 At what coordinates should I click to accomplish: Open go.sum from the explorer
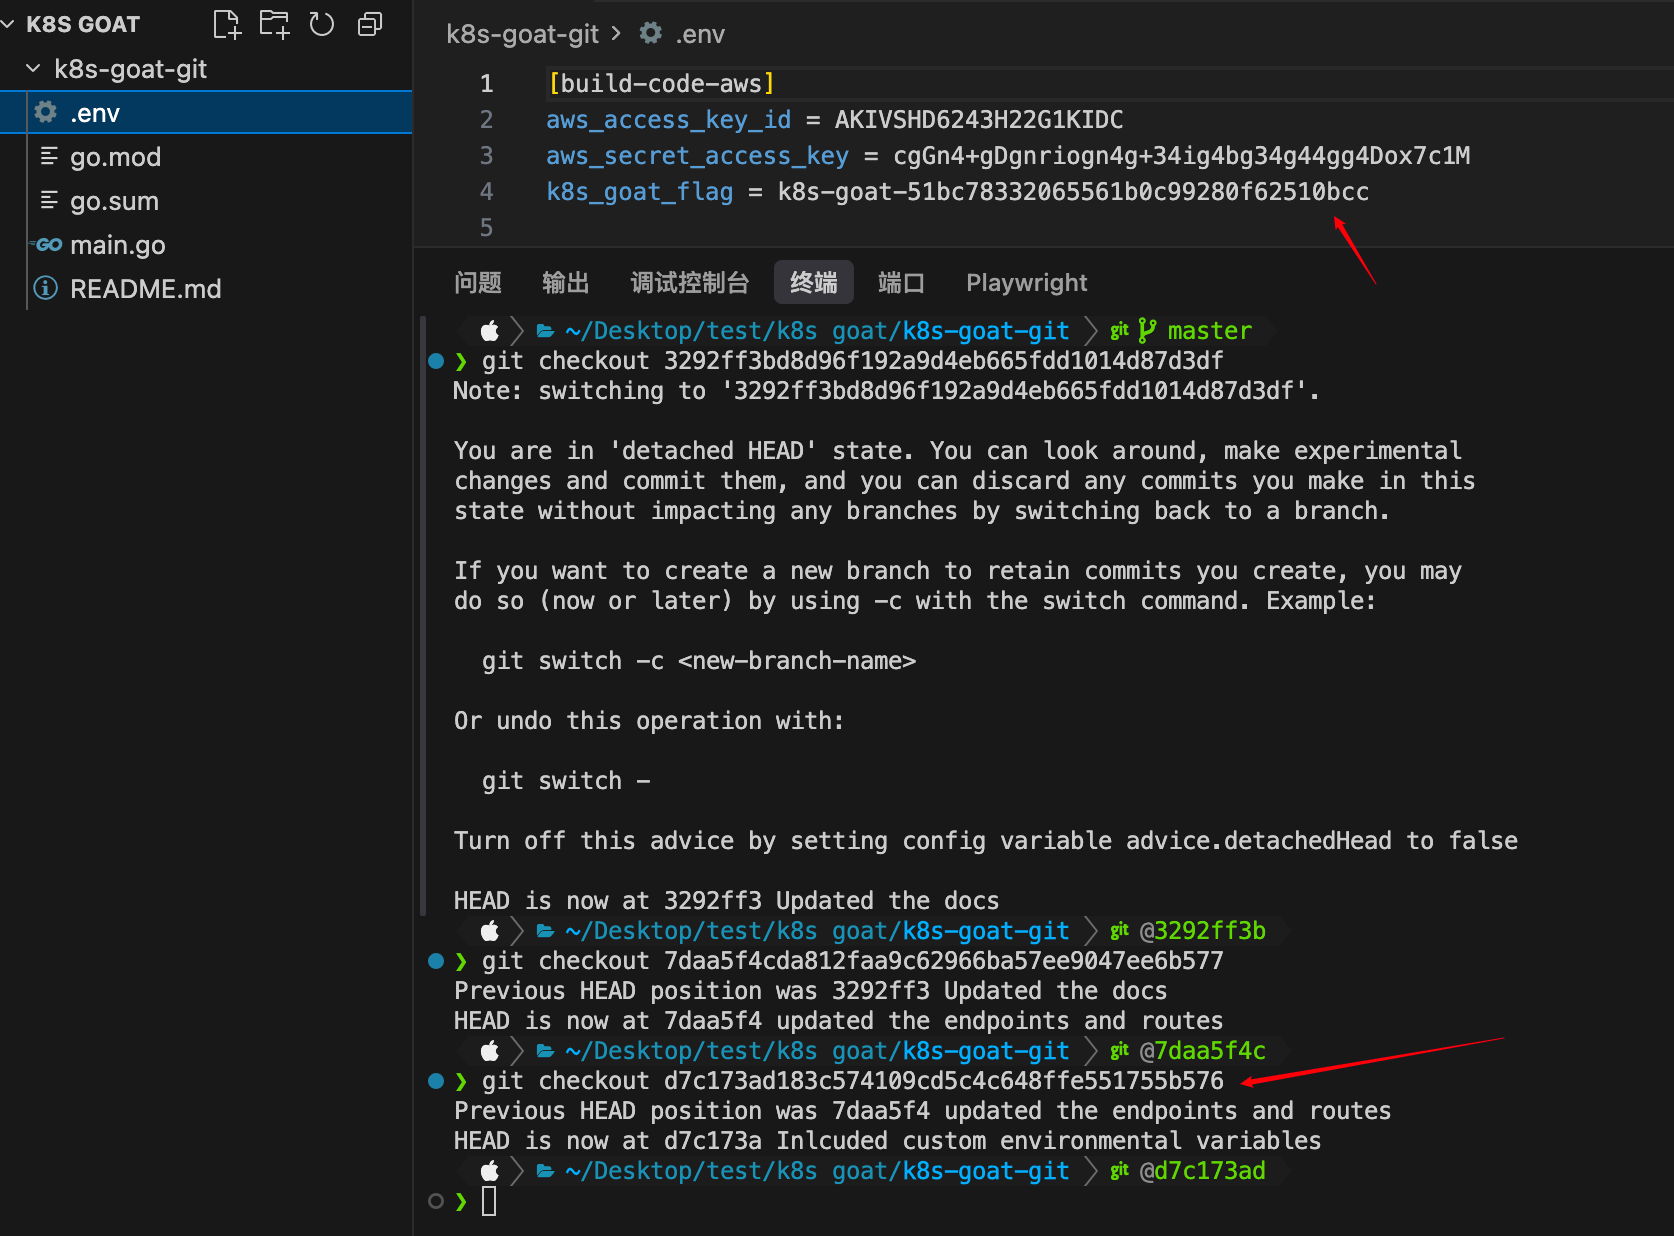[x=114, y=201]
